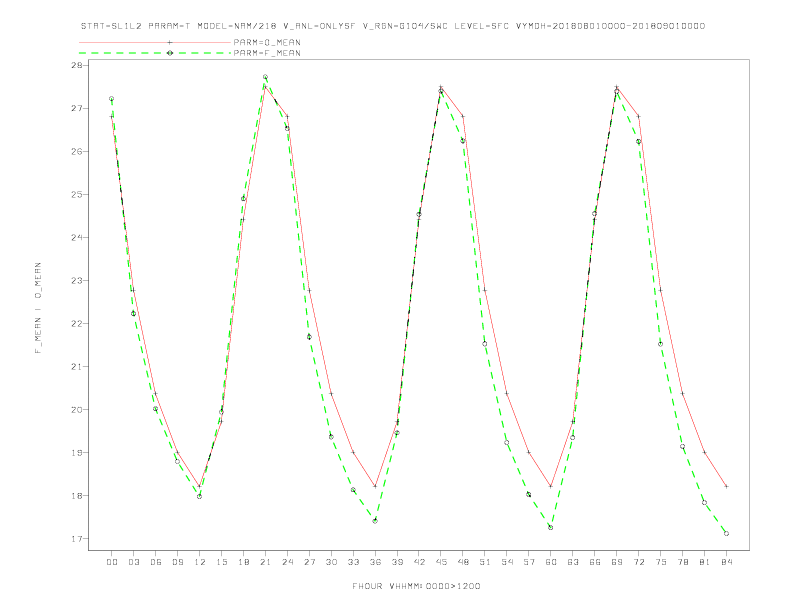Click the chart title text starting with STAT-SL1L2
Screen dimensions: 792x612
pyautogui.click(x=392, y=26)
